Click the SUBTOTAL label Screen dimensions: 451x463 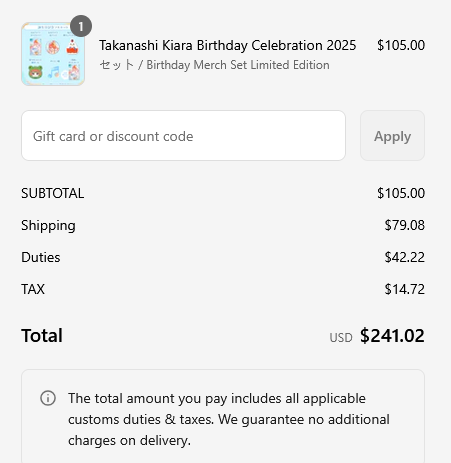(x=53, y=193)
